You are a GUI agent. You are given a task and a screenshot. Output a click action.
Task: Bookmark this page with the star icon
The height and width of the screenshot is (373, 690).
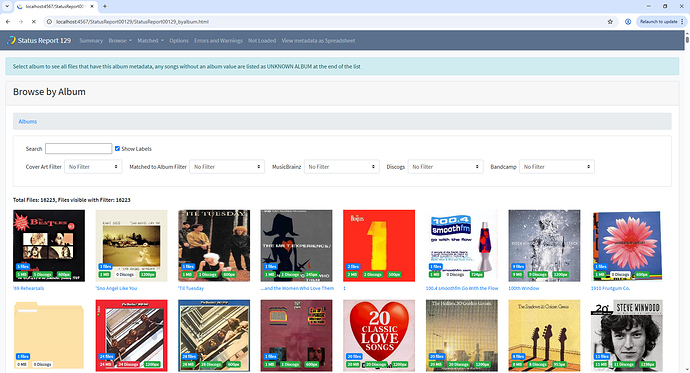tap(610, 22)
